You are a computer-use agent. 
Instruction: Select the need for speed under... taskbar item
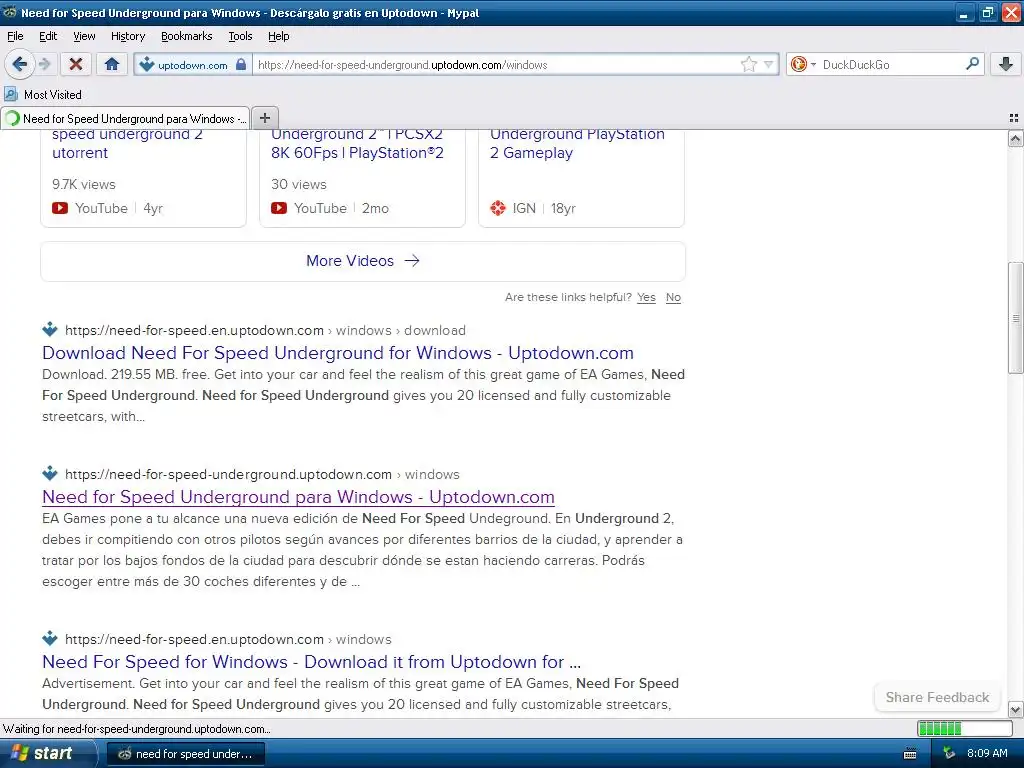click(185, 754)
